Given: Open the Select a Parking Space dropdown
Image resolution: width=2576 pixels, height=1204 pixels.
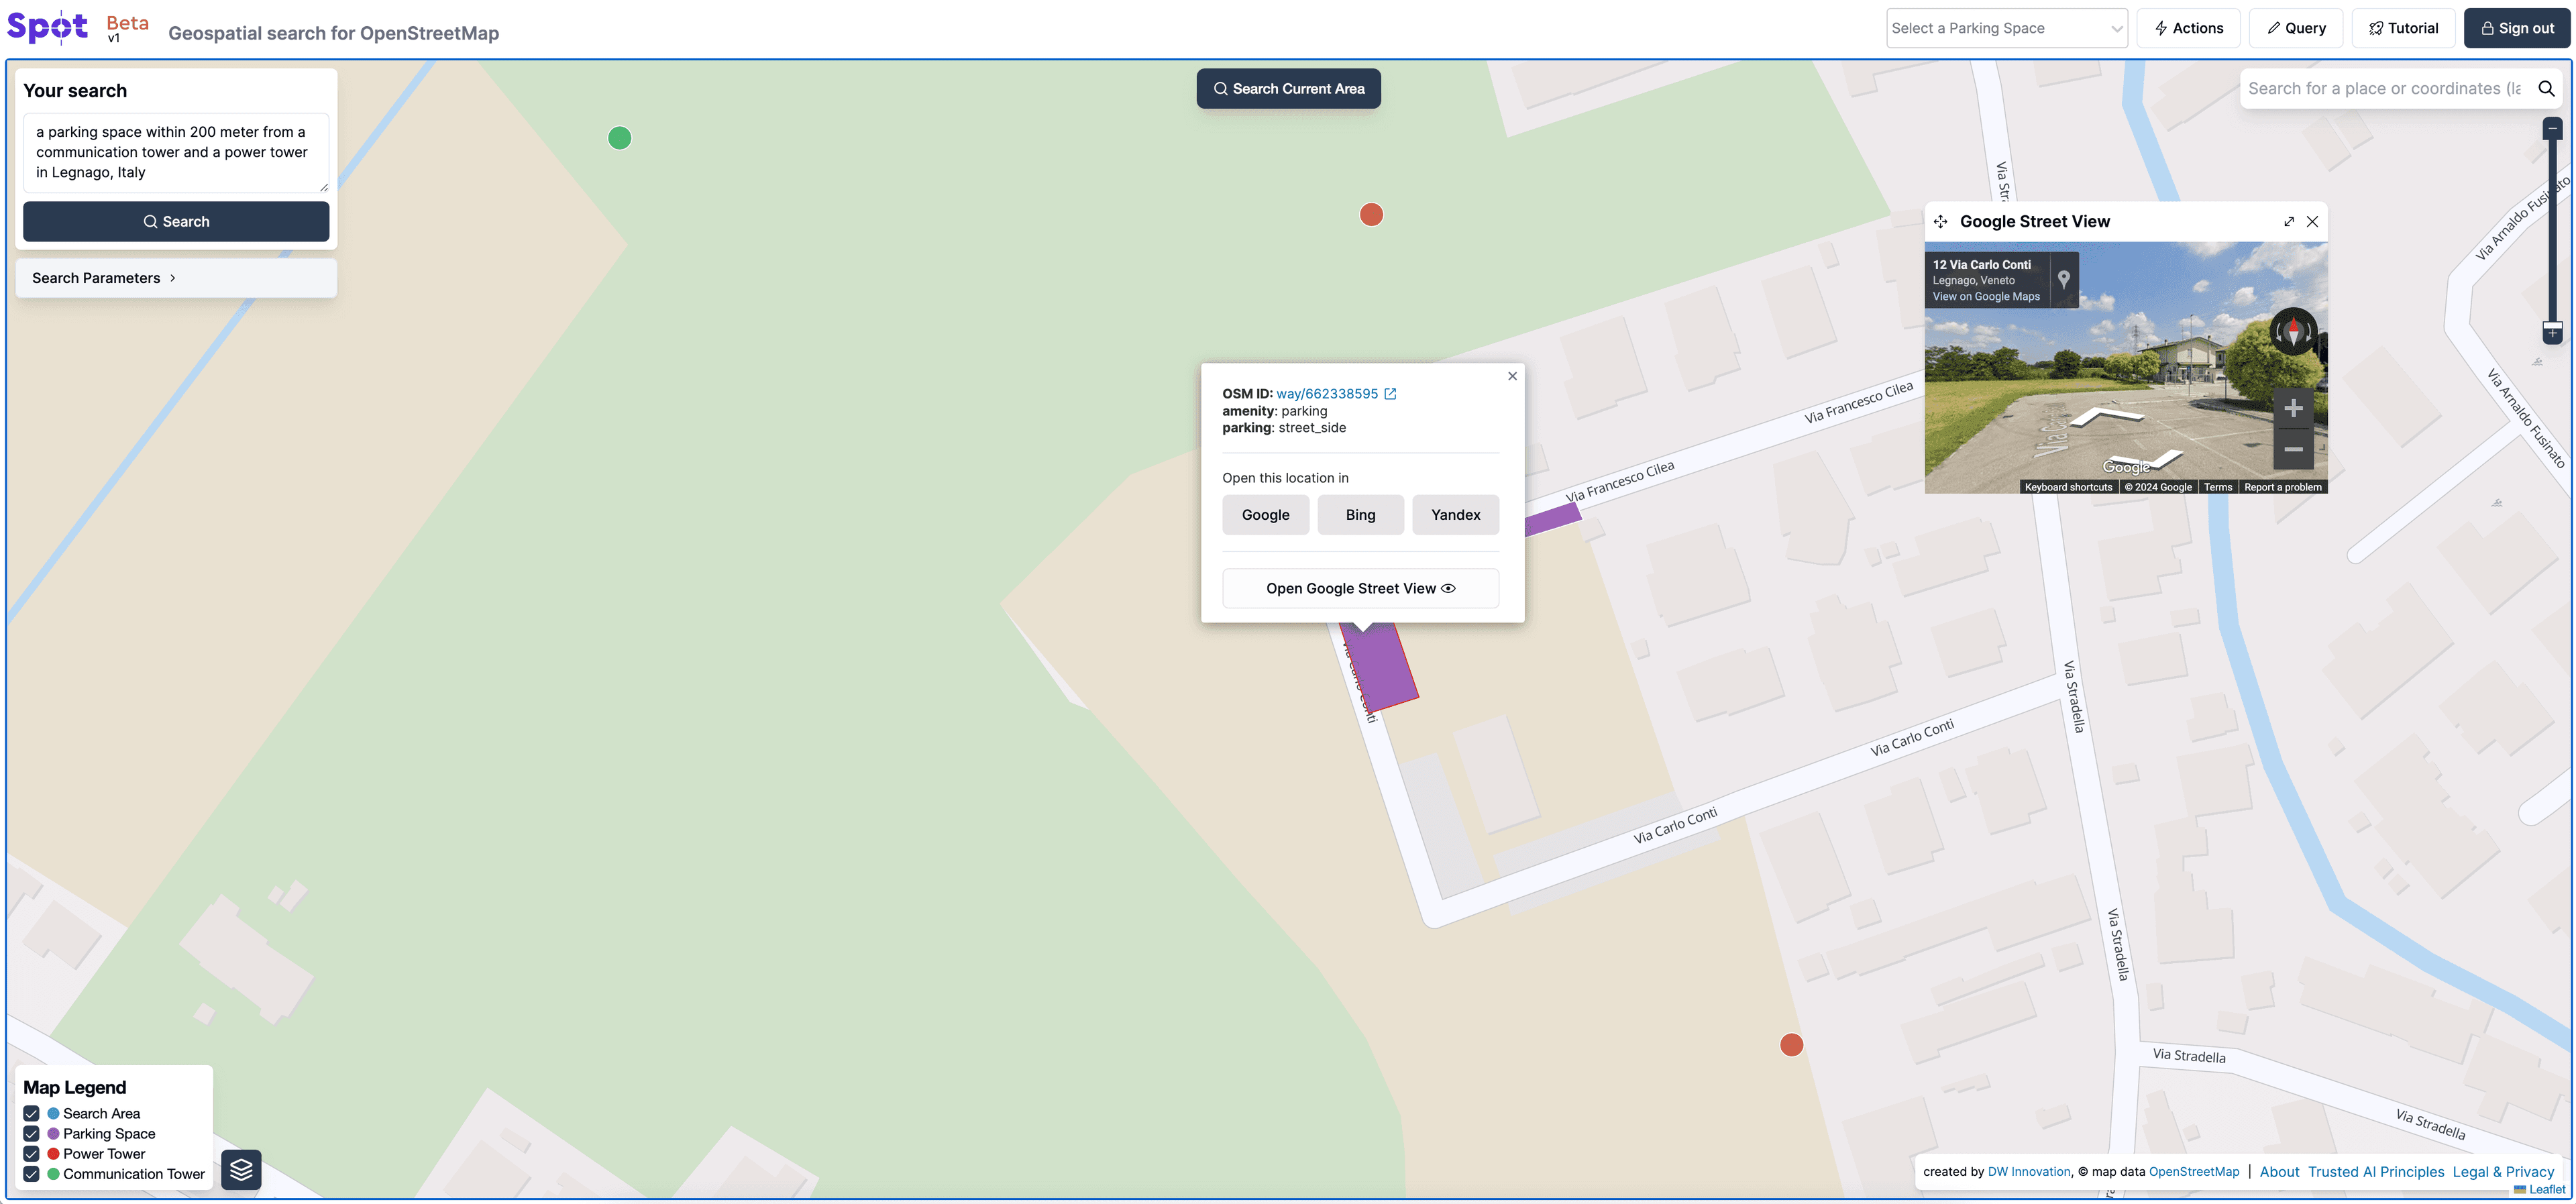Looking at the screenshot, I should click(x=2006, y=29).
